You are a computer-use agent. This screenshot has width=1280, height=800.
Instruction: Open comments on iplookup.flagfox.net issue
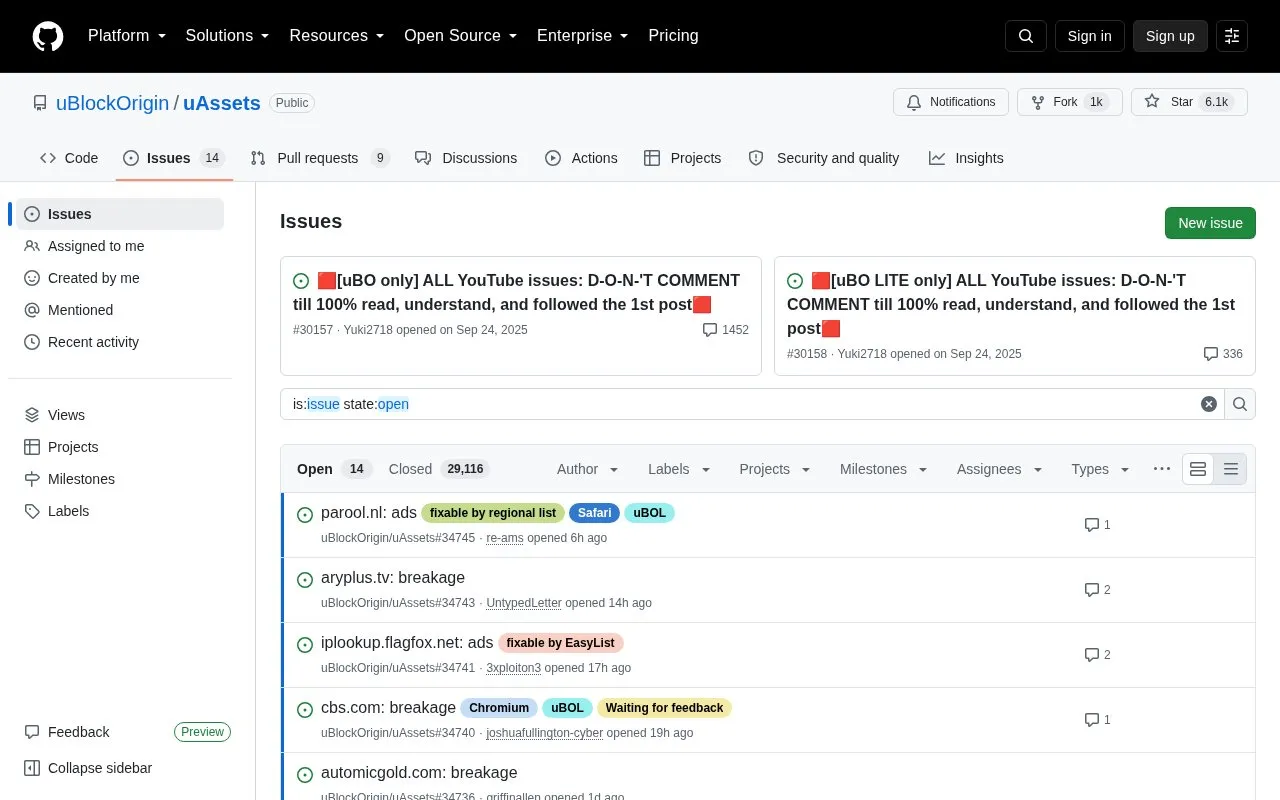tap(1098, 655)
